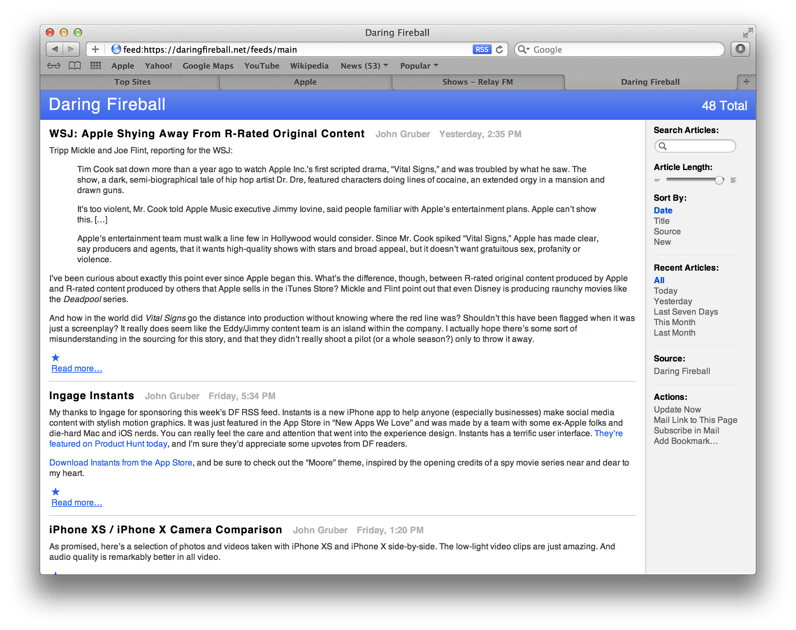
Task: Filter articles to Last Seven Days
Action: coord(686,312)
